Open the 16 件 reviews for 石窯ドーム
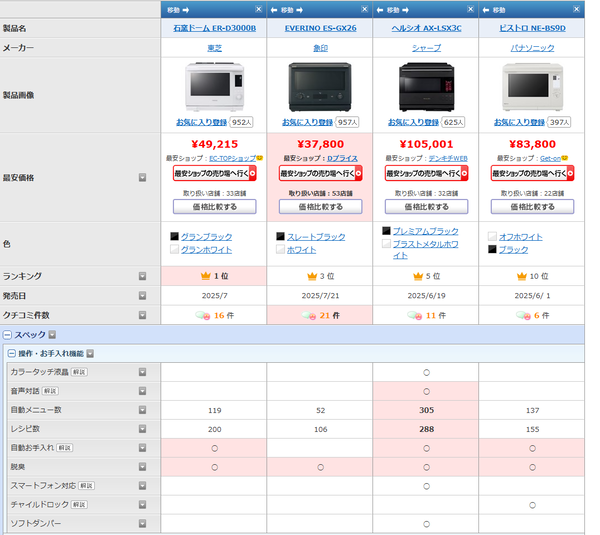 pos(224,315)
